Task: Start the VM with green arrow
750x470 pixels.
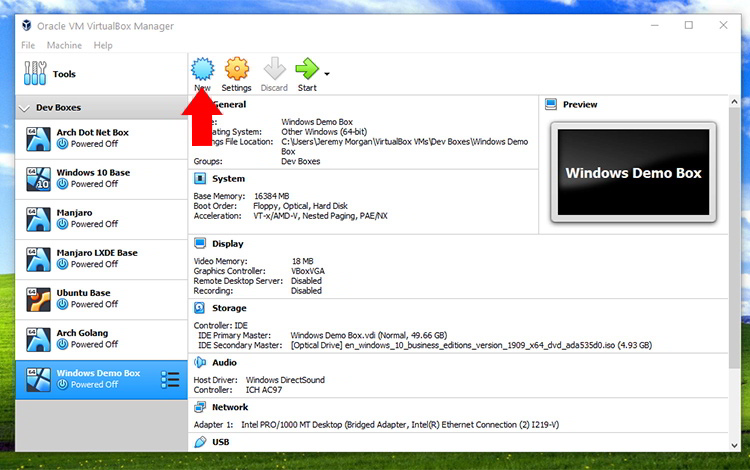Action: [x=307, y=69]
